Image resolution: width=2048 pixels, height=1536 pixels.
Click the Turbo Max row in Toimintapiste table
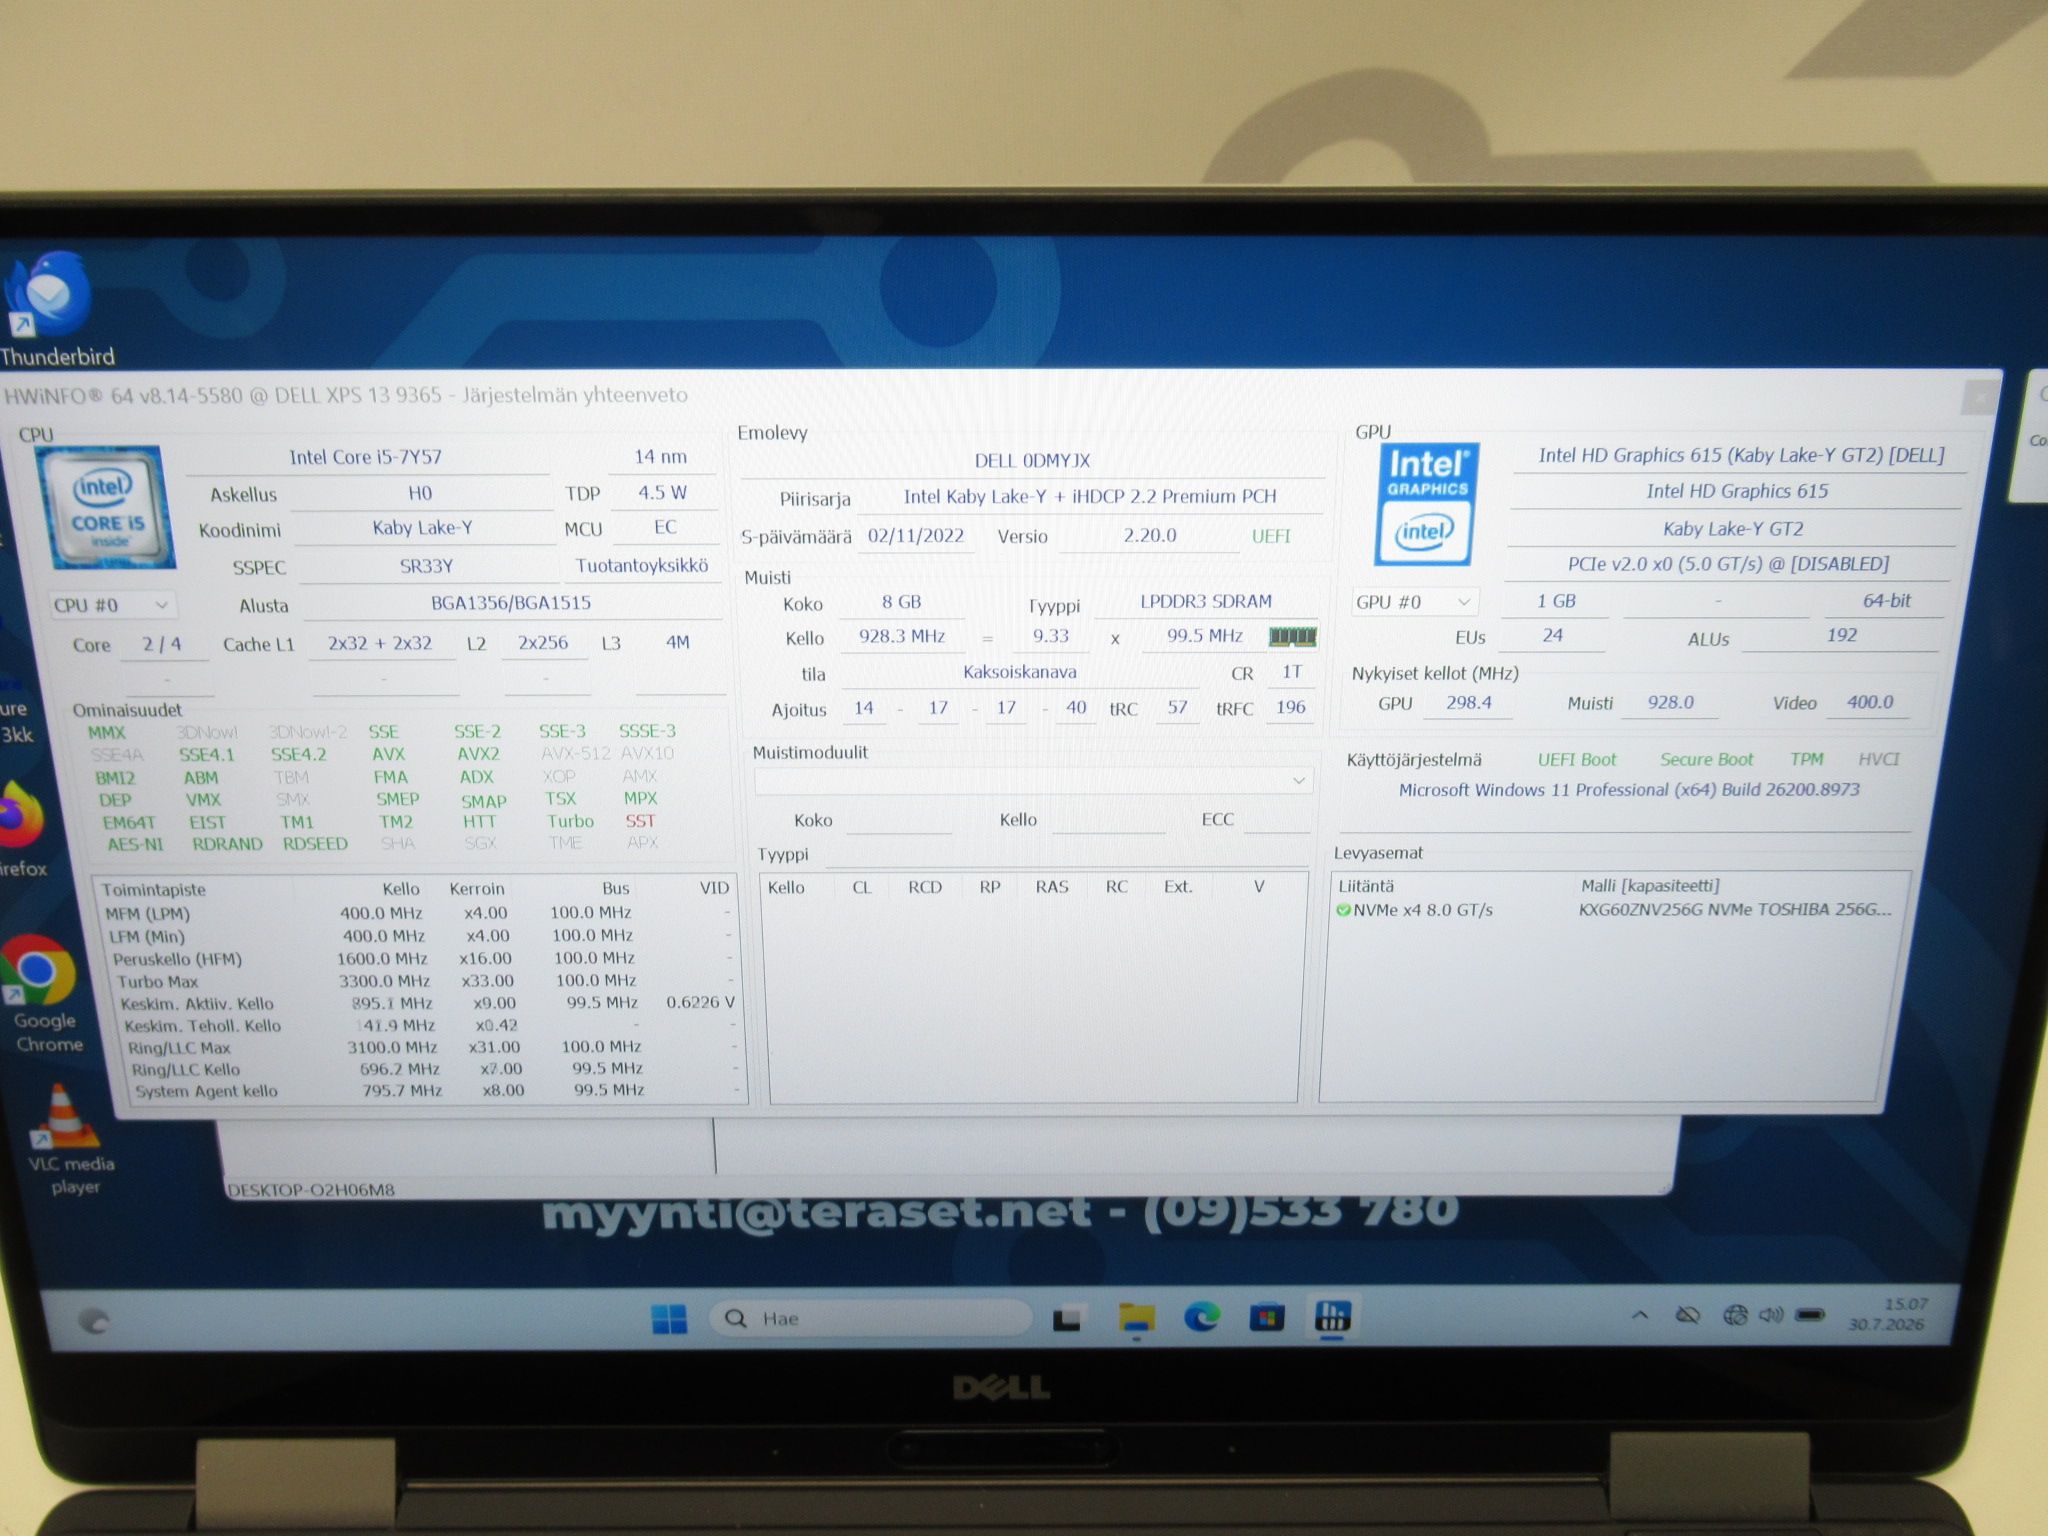(x=424, y=981)
